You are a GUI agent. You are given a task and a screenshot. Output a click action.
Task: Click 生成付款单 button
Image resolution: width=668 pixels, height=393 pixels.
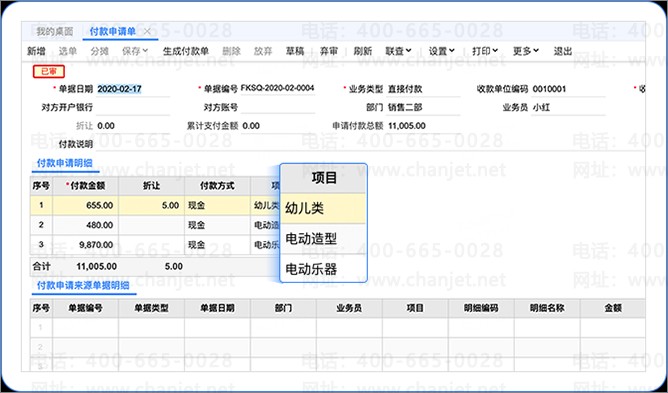pos(186,51)
